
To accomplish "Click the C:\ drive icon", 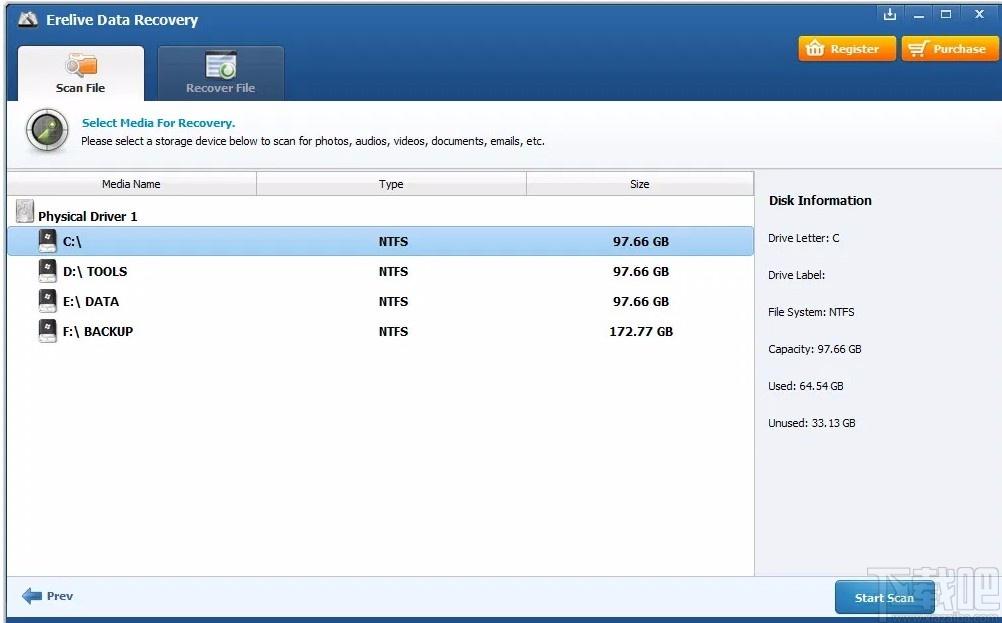I will tap(47, 241).
